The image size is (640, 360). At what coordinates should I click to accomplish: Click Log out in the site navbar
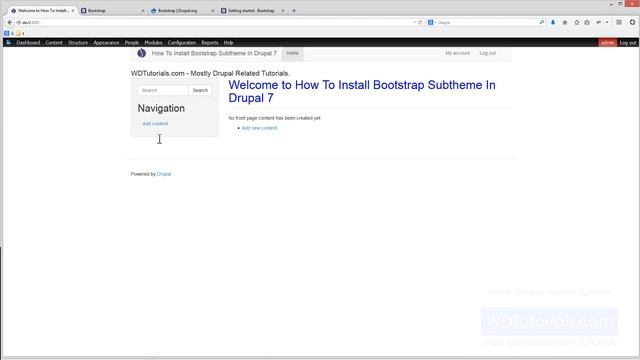pyautogui.click(x=487, y=53)
